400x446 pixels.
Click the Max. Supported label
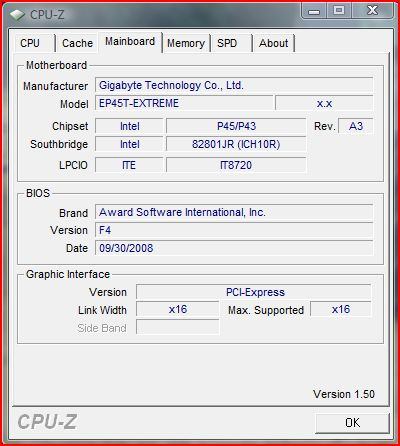(266, 310)
